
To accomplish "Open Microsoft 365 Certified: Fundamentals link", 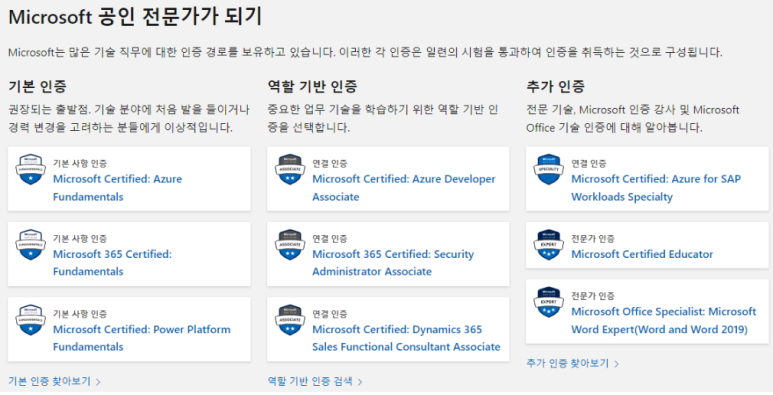I will coord(112,263).
